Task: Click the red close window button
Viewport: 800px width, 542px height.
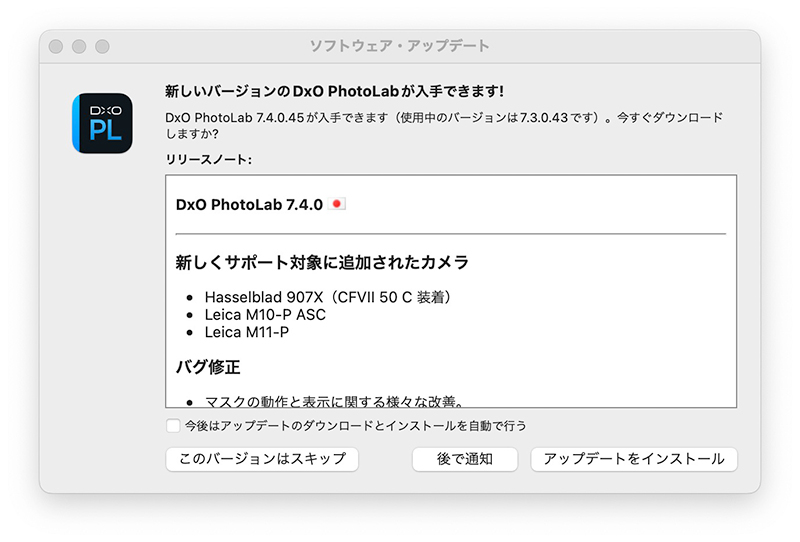Action: (56, 46)
